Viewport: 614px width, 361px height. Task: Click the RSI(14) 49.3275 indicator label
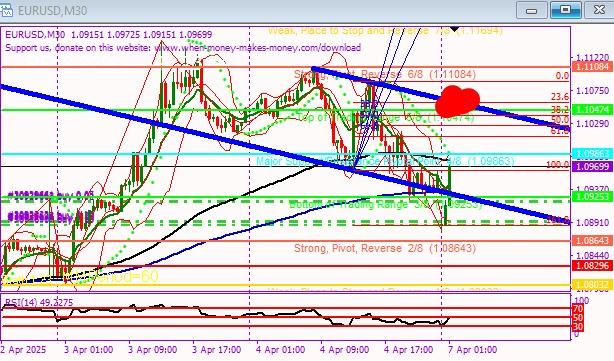tap(38, 302)
